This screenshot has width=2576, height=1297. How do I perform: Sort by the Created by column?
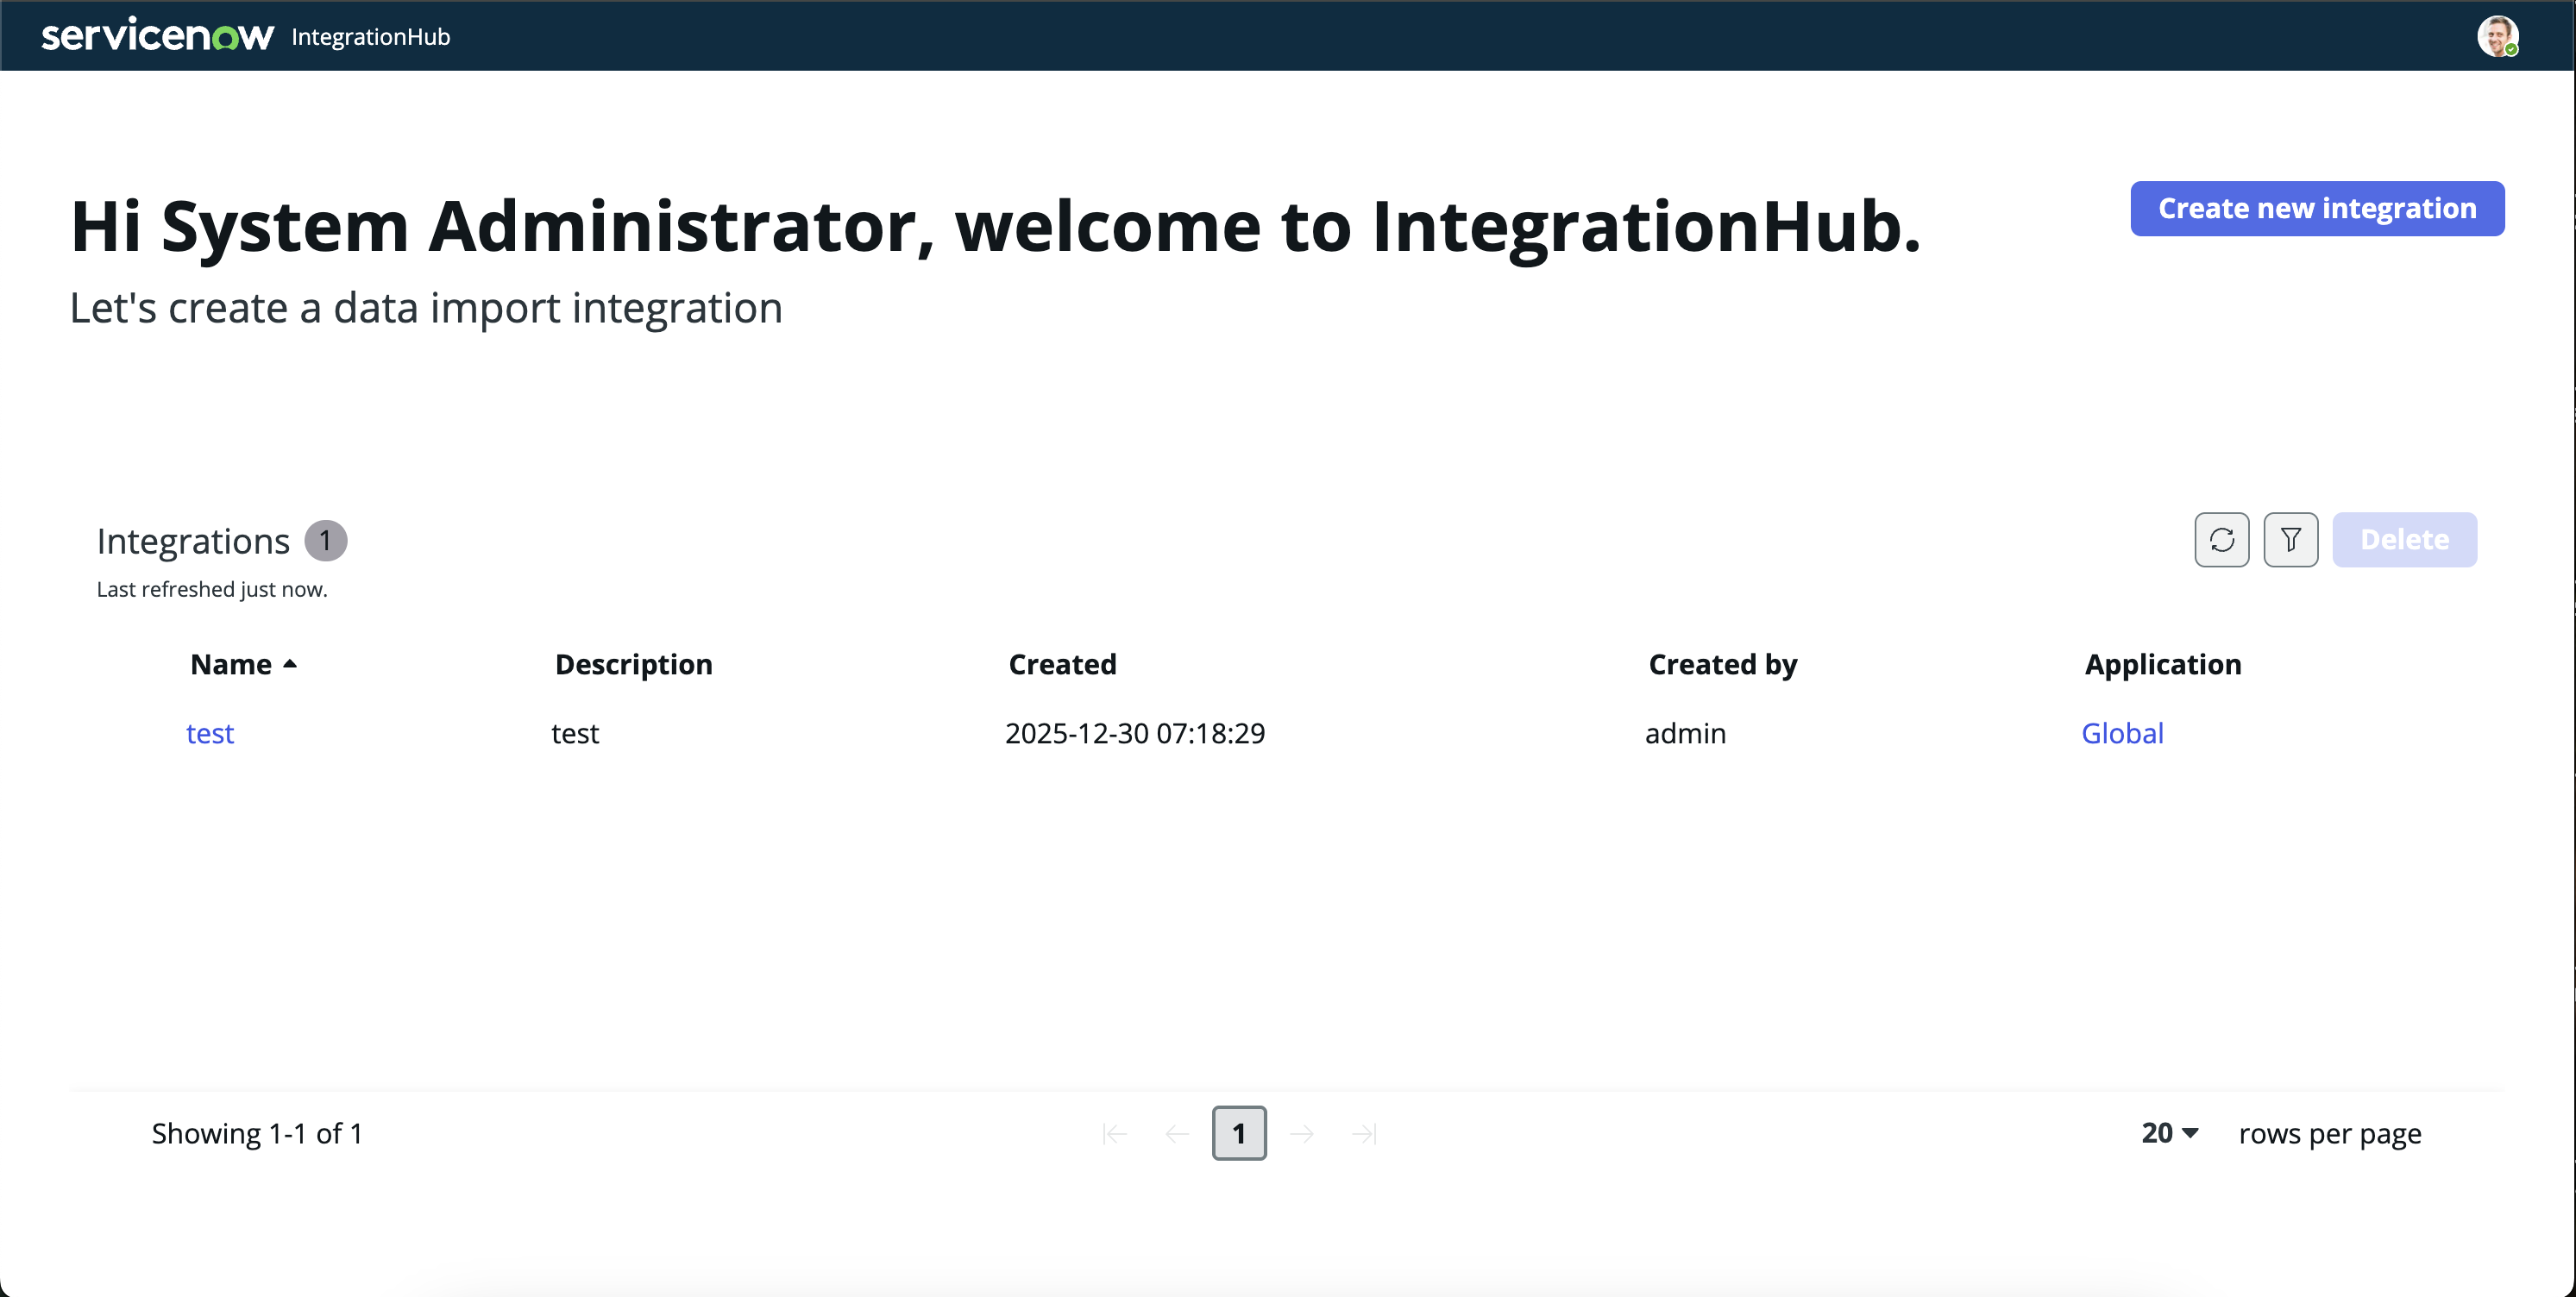point(1722,664)
